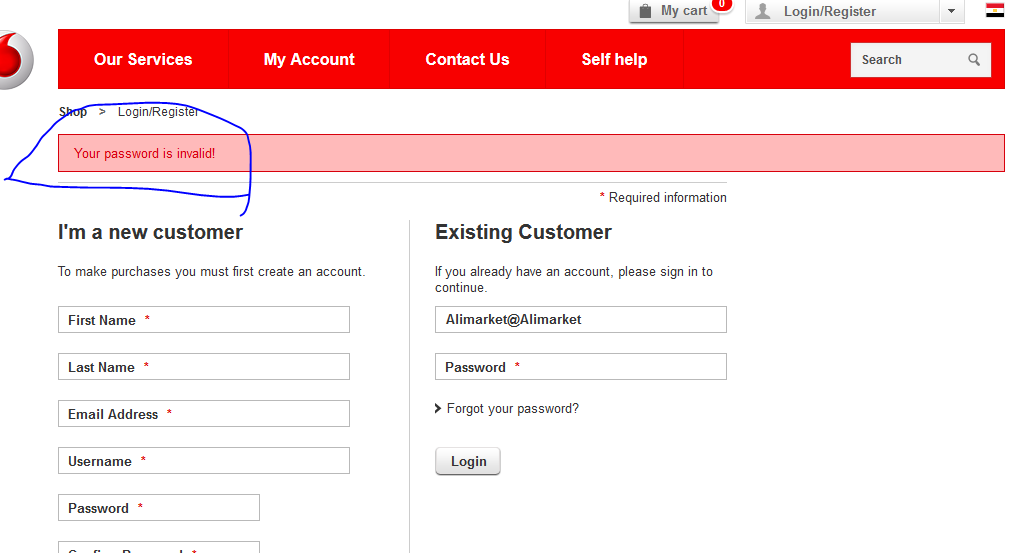
Task: Open the Login/Register dropdown arrow
Action: 951,11
